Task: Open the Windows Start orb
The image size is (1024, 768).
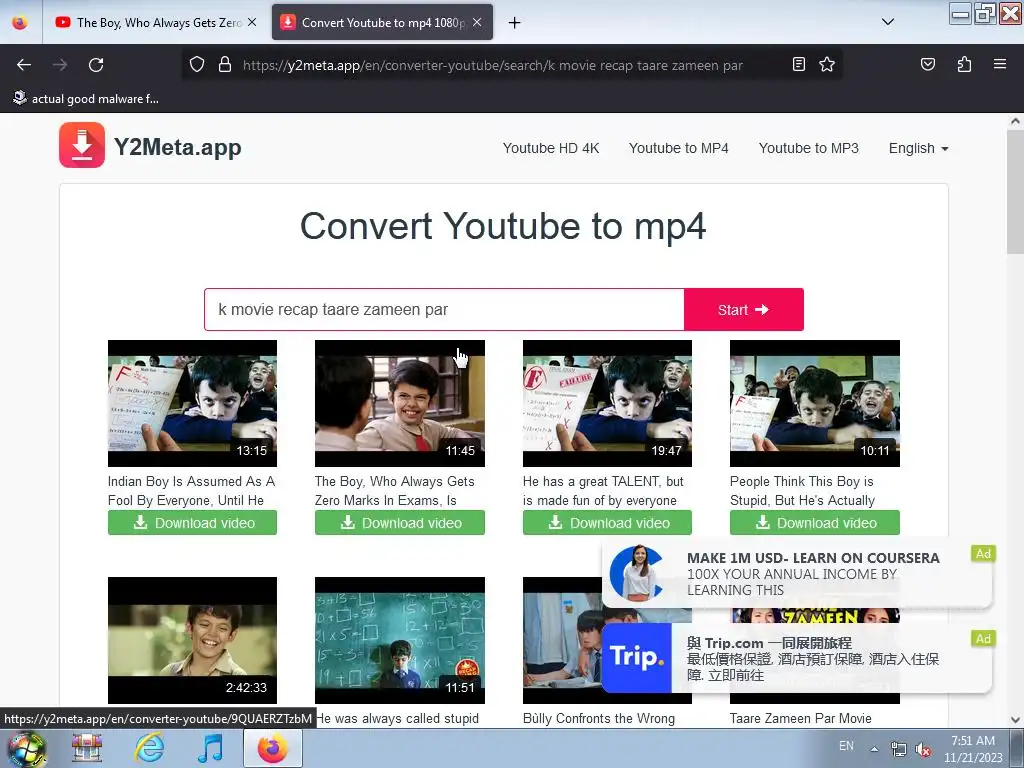Action: pyautogui.click(x=26, y=748)
